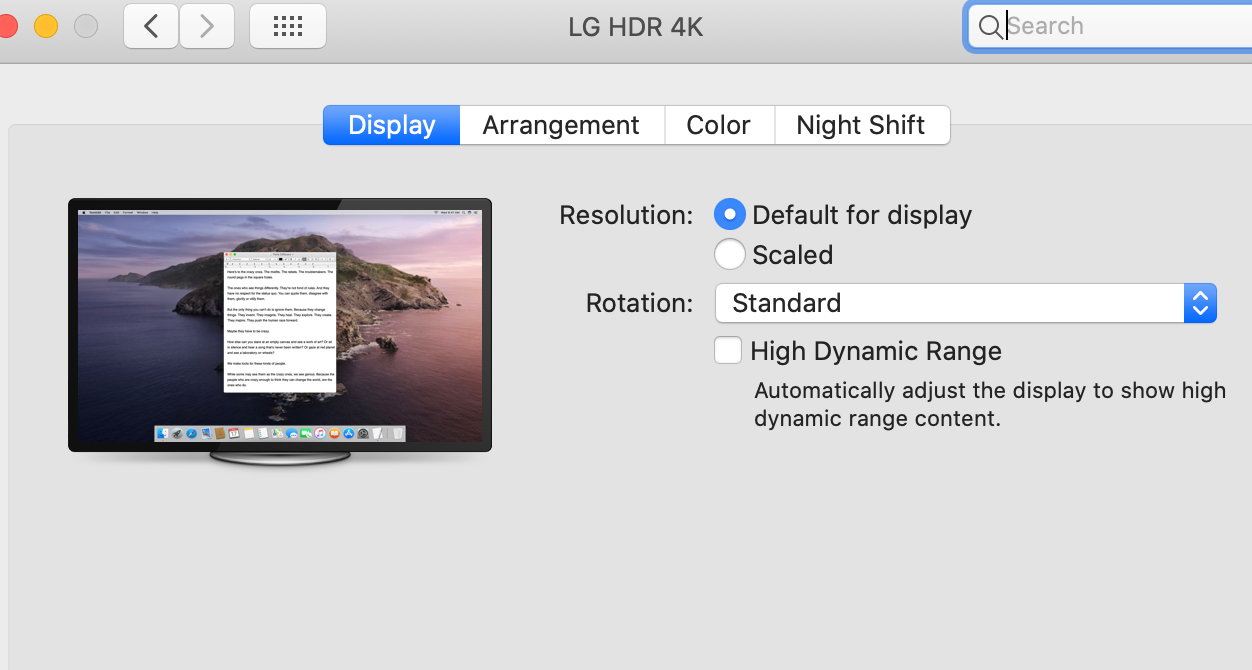Select the Scaled resolution option
The image size is (1252, 670).
point(730,254)
